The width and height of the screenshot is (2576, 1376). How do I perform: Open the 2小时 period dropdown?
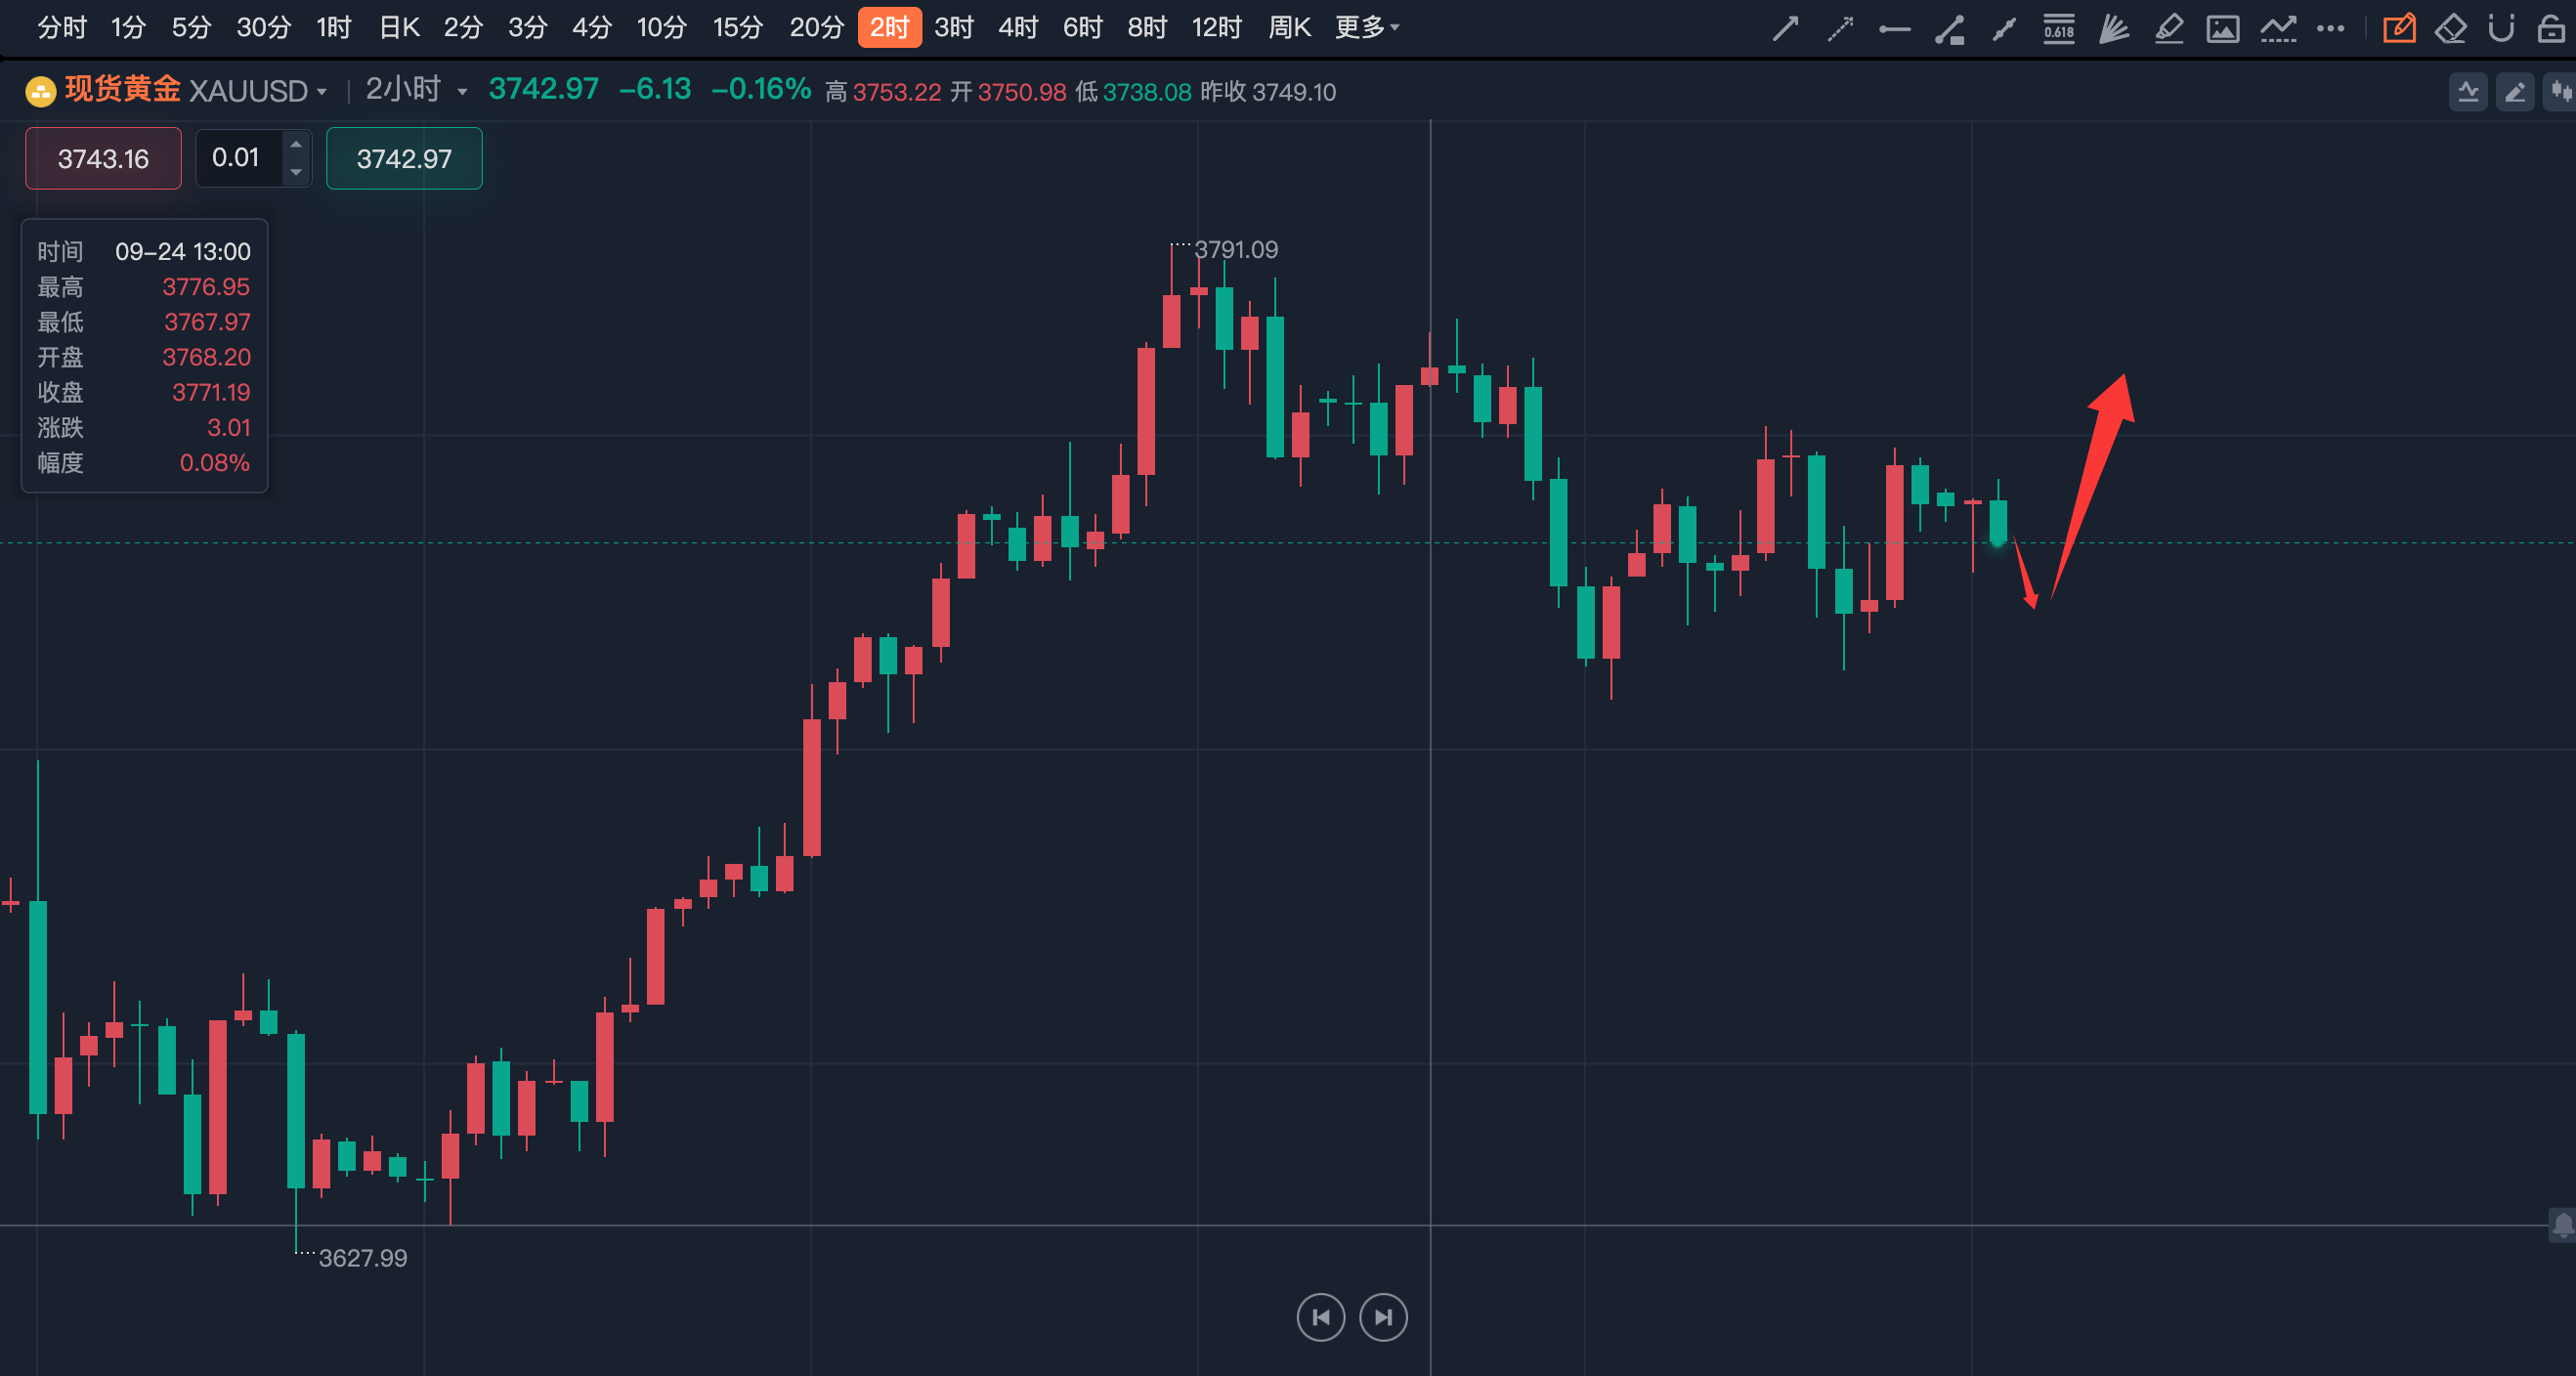pyautogui.click(x=462, y=92)
